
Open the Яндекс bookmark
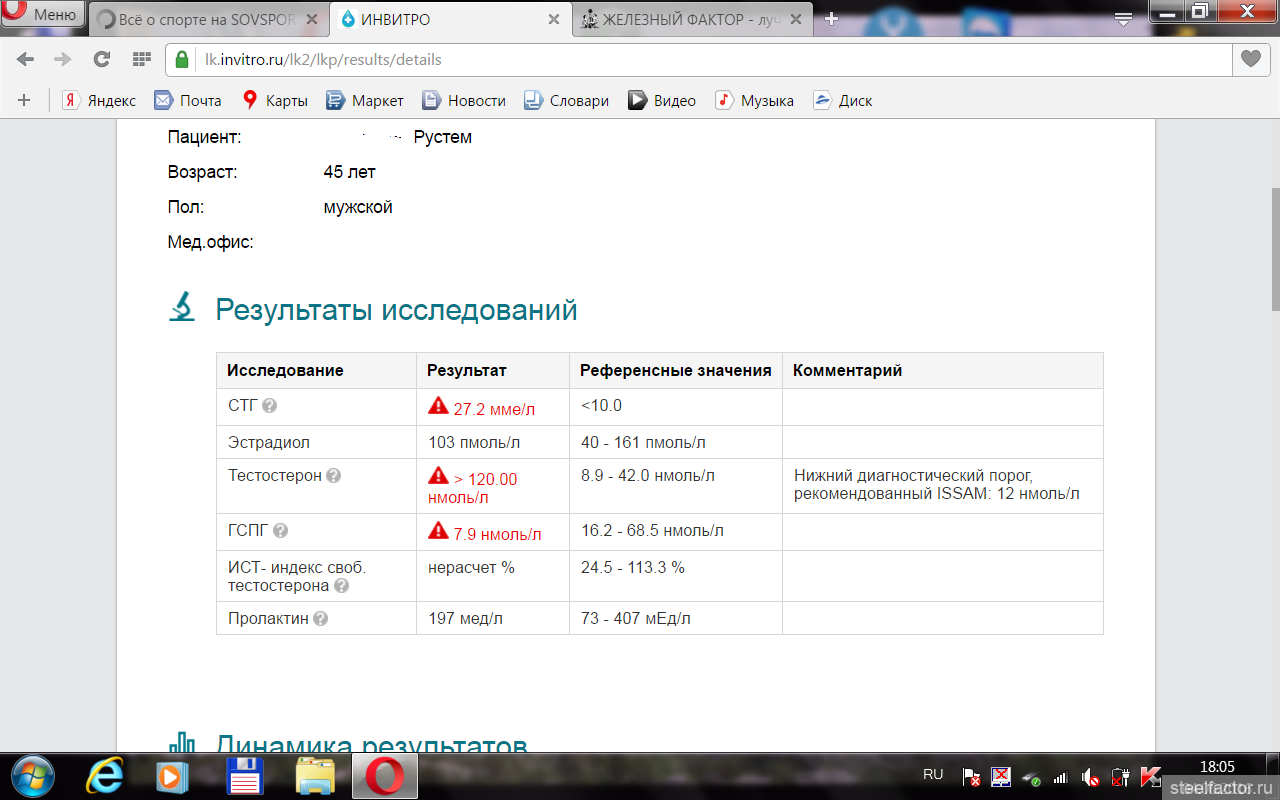click(99, 100)
